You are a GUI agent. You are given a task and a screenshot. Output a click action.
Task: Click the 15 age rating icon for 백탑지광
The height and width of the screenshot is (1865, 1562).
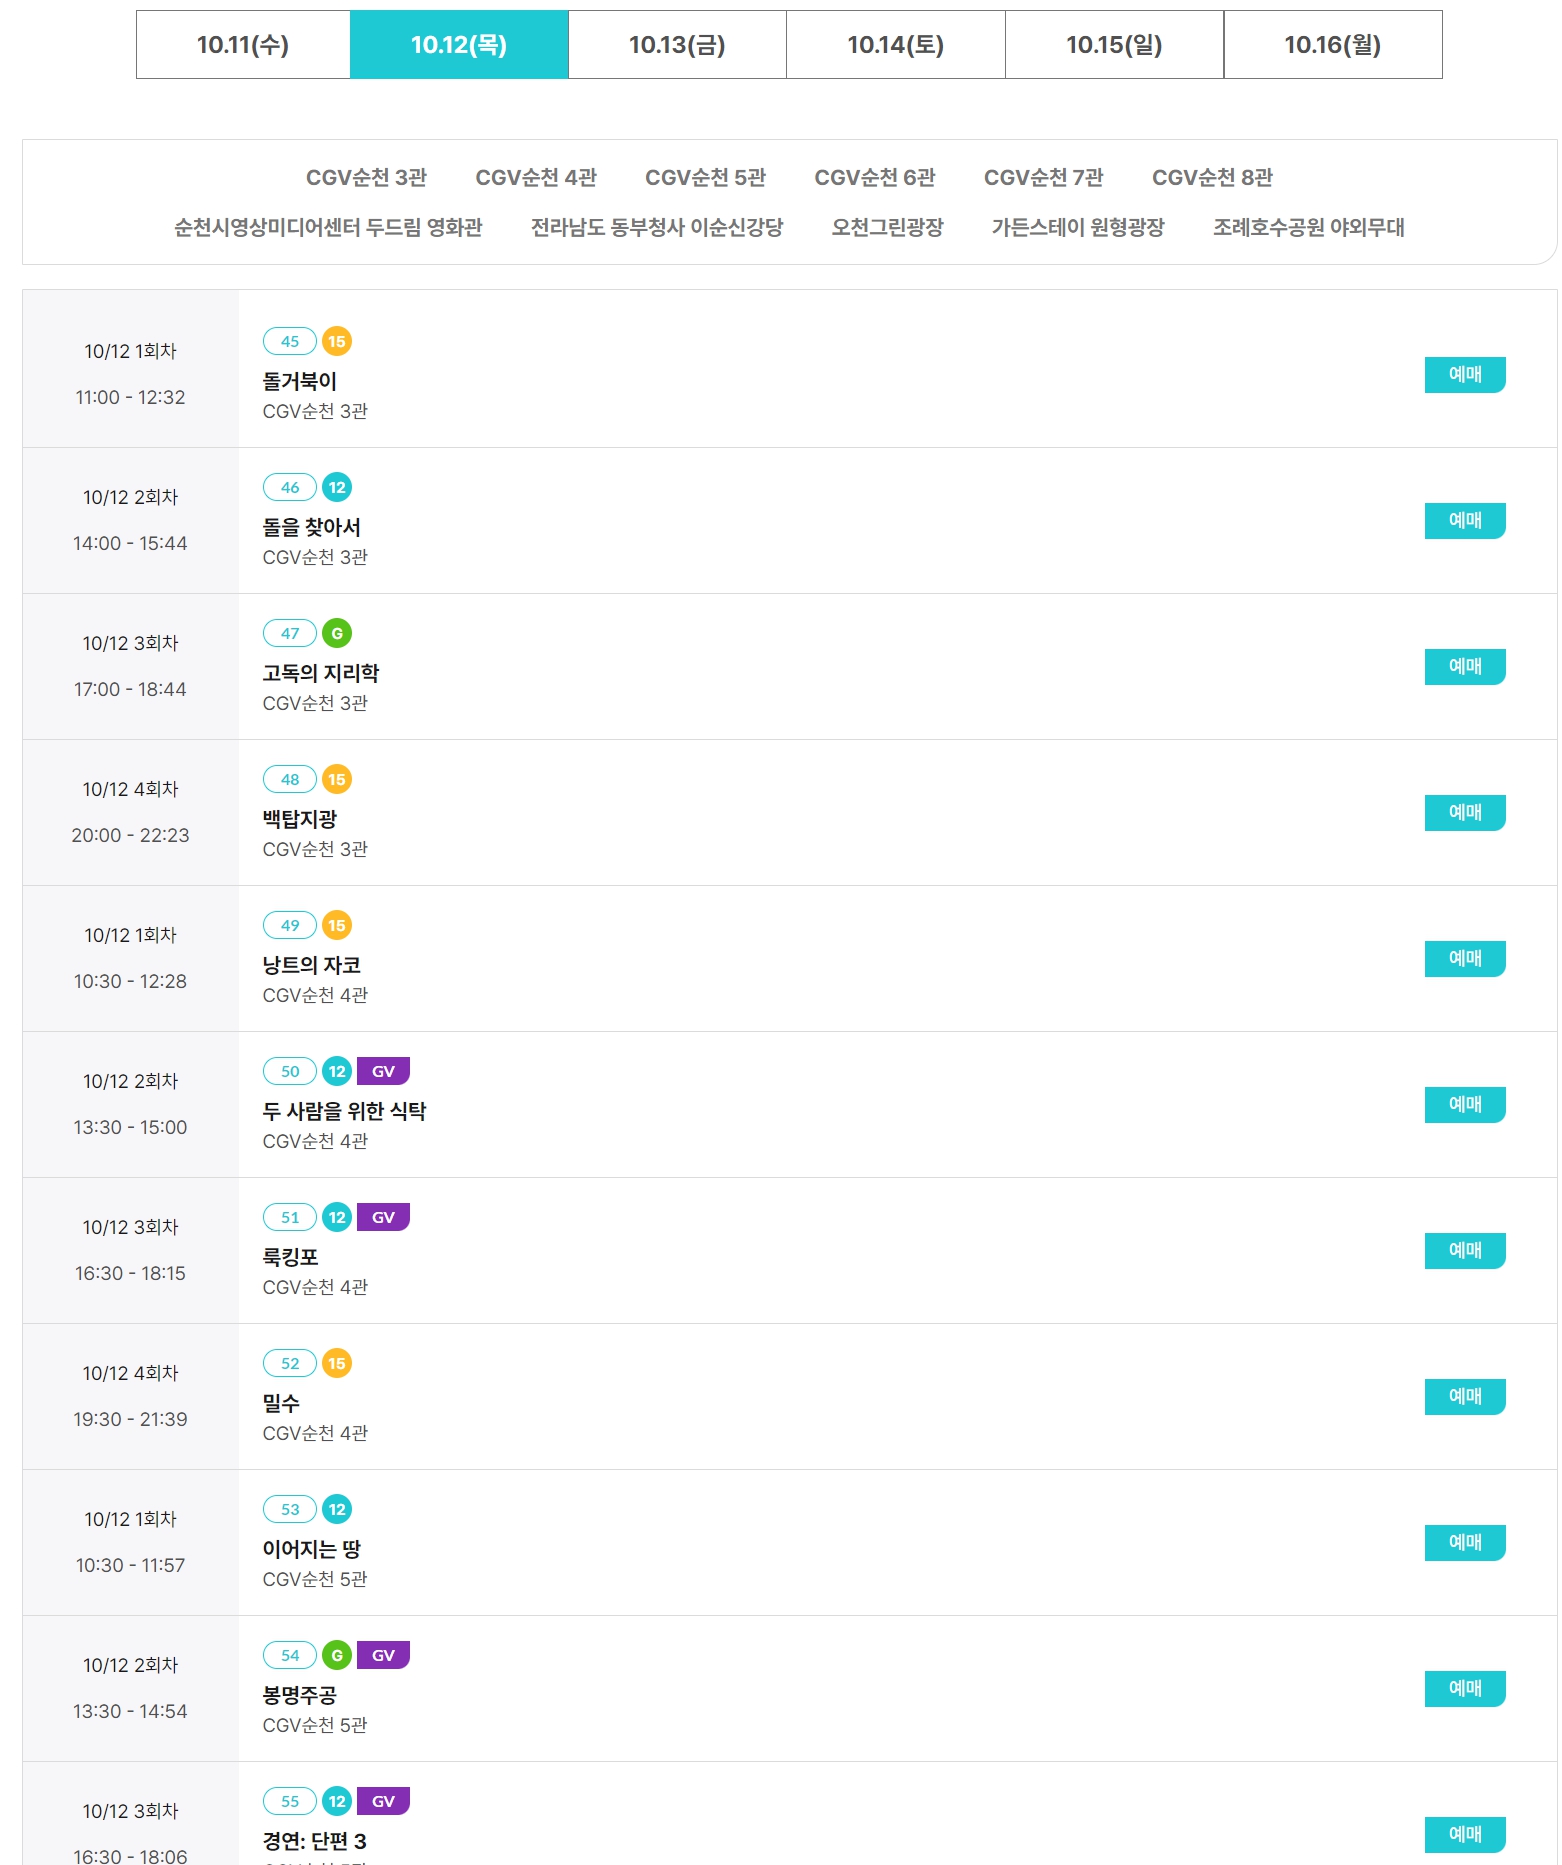[x=337, y=779]
